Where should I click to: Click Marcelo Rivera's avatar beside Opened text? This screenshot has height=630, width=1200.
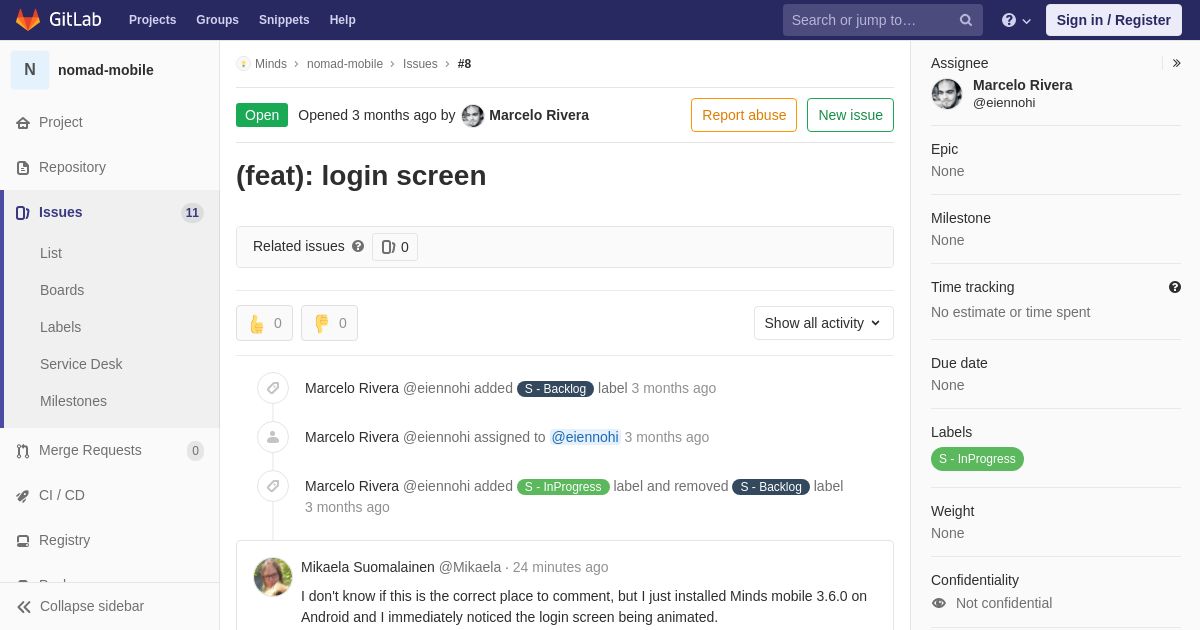(473, 116)
